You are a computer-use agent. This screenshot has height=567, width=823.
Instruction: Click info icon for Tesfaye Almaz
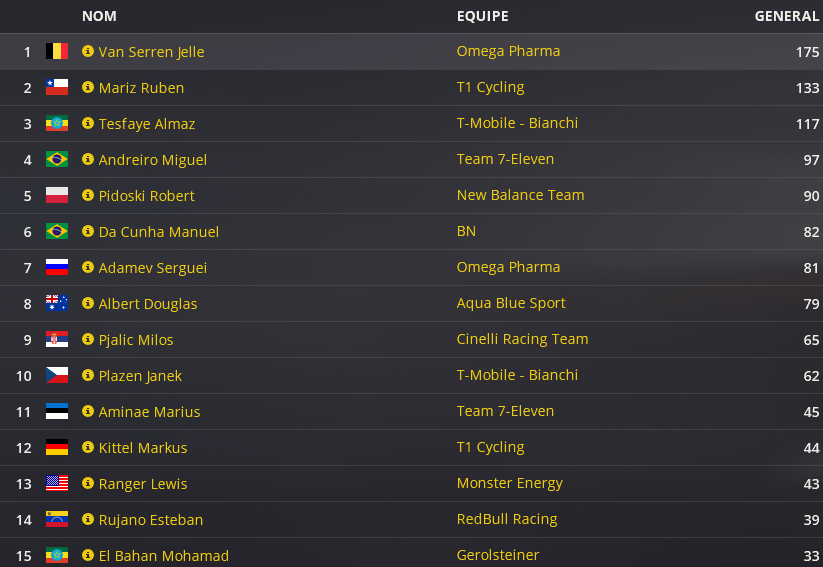(88, 123)
